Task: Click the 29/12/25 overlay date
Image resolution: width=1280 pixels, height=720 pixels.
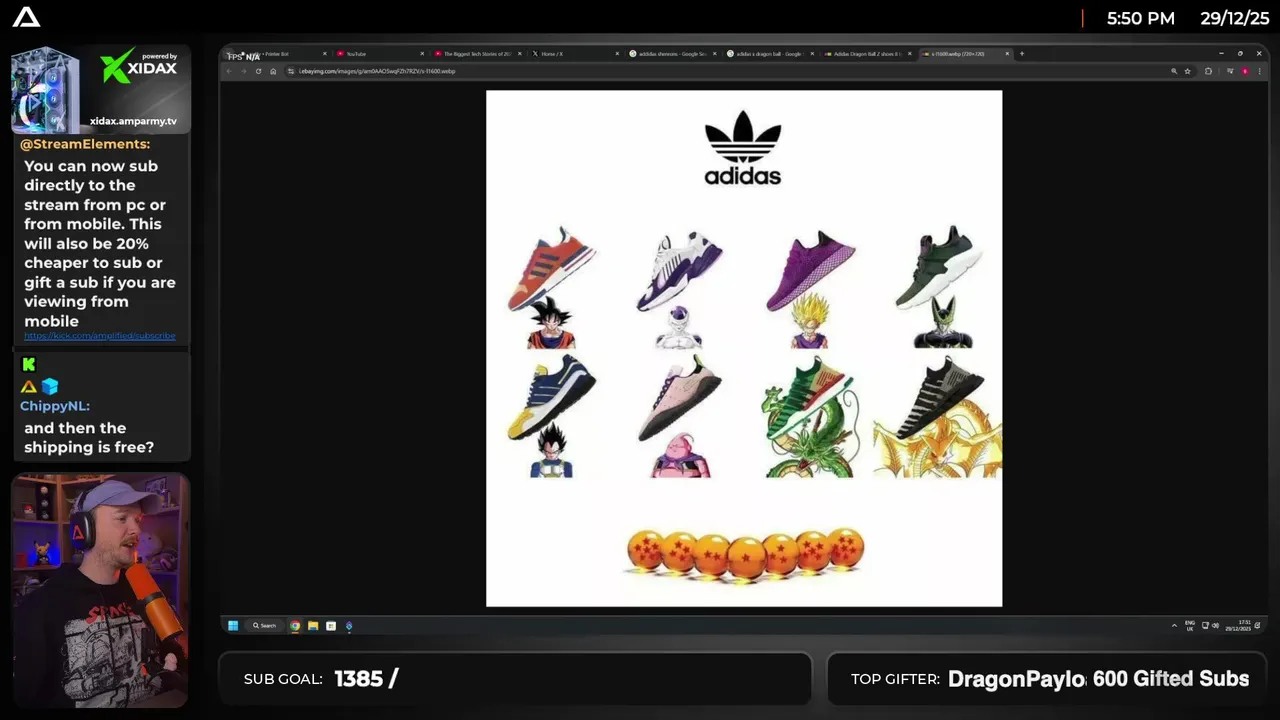Action: point(1235,18)
